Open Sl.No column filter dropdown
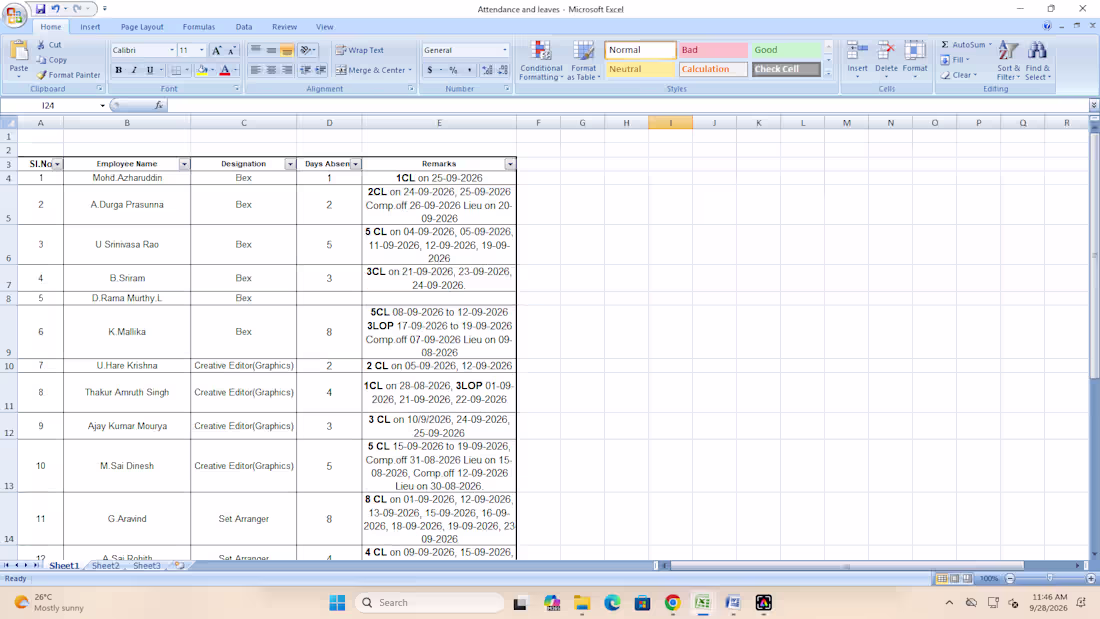Image resolution: width=1100 pixels, height=619 pixels. tap(58, 164)
